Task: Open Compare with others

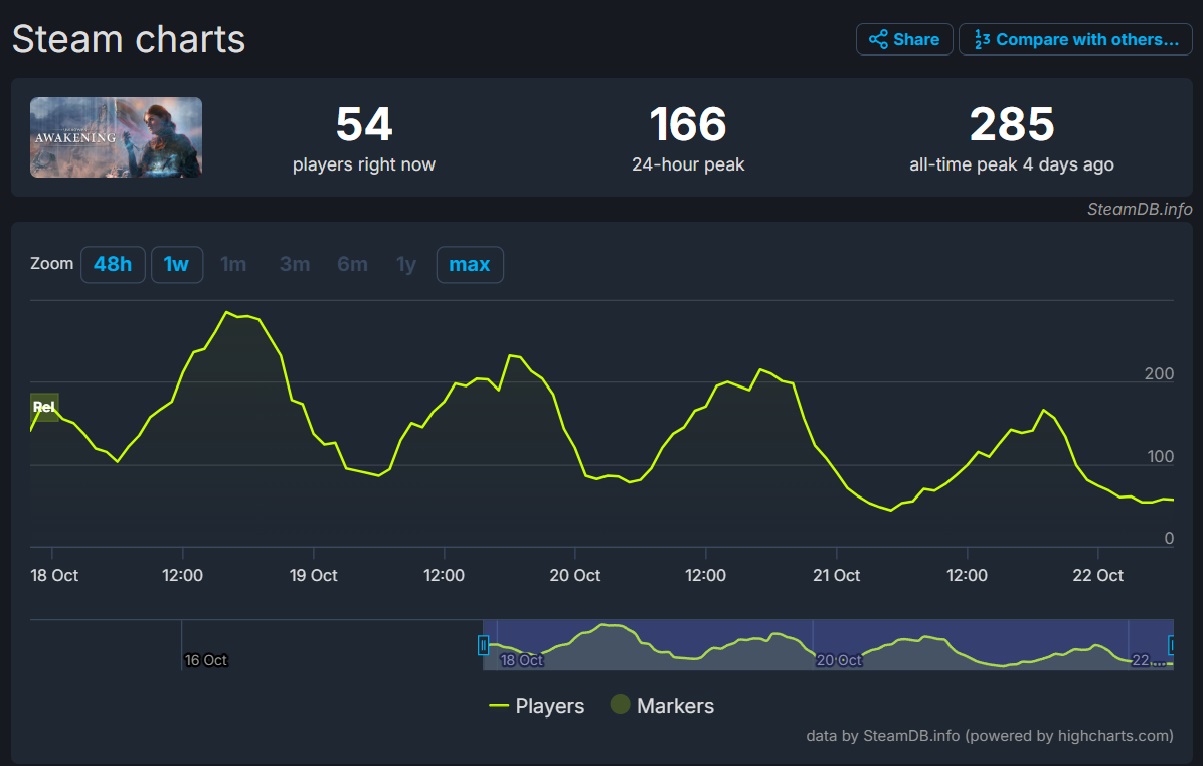Action: (x=1075, y=40)
